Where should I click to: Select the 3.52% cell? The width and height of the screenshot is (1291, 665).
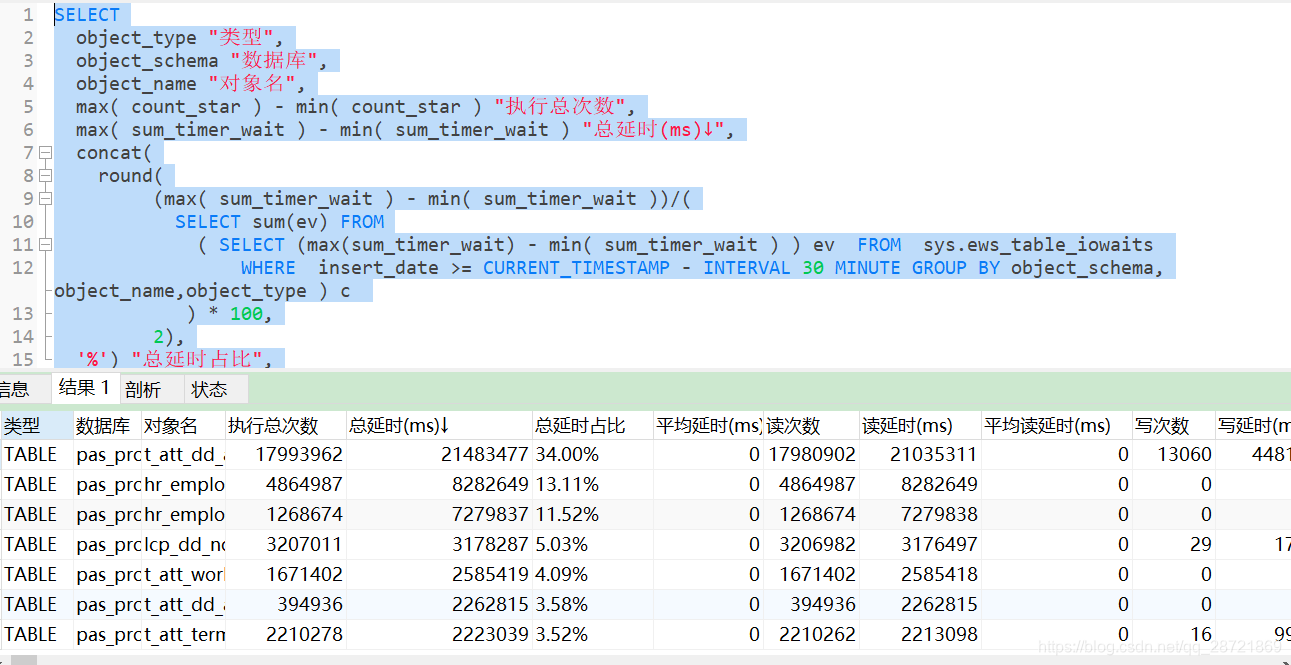(x=592, y=634)
